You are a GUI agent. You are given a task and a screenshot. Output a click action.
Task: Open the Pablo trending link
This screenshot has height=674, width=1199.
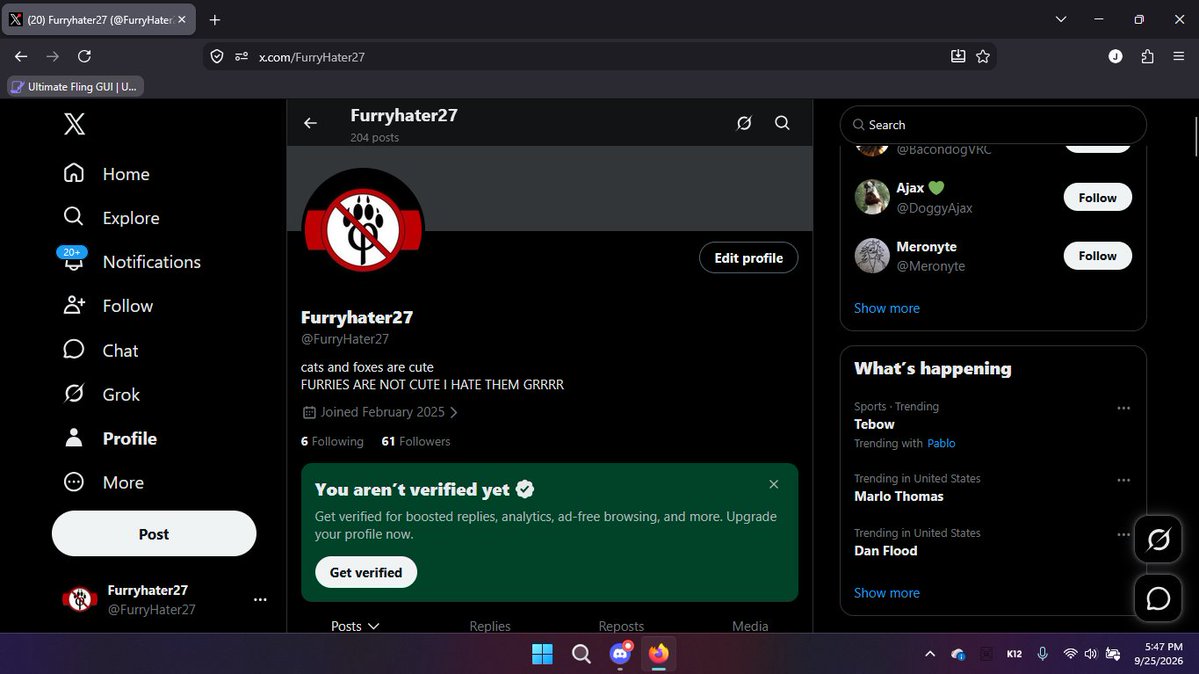941,443
